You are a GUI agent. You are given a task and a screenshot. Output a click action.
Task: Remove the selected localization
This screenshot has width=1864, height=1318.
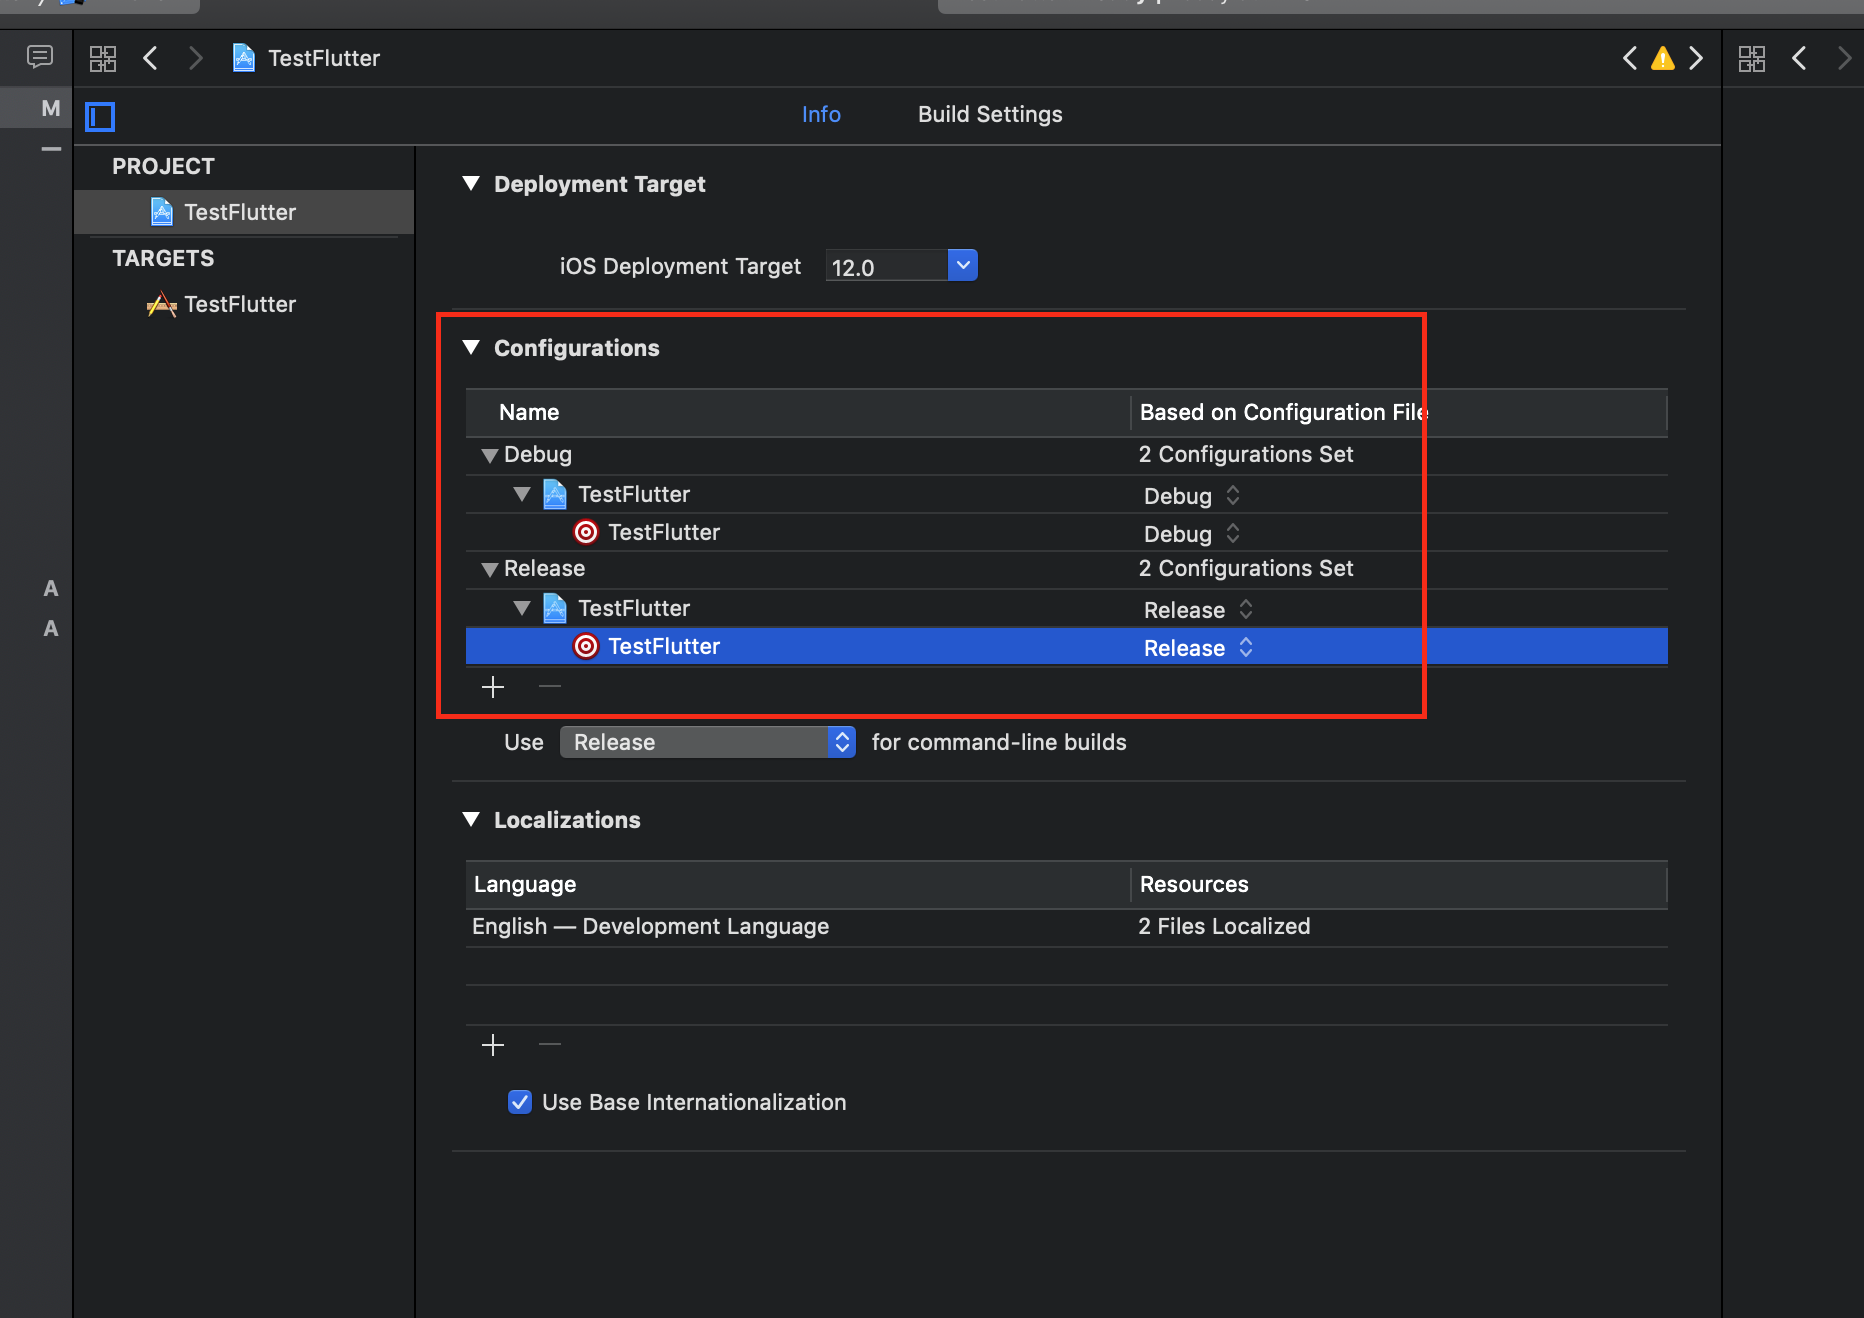(550, 1044)
